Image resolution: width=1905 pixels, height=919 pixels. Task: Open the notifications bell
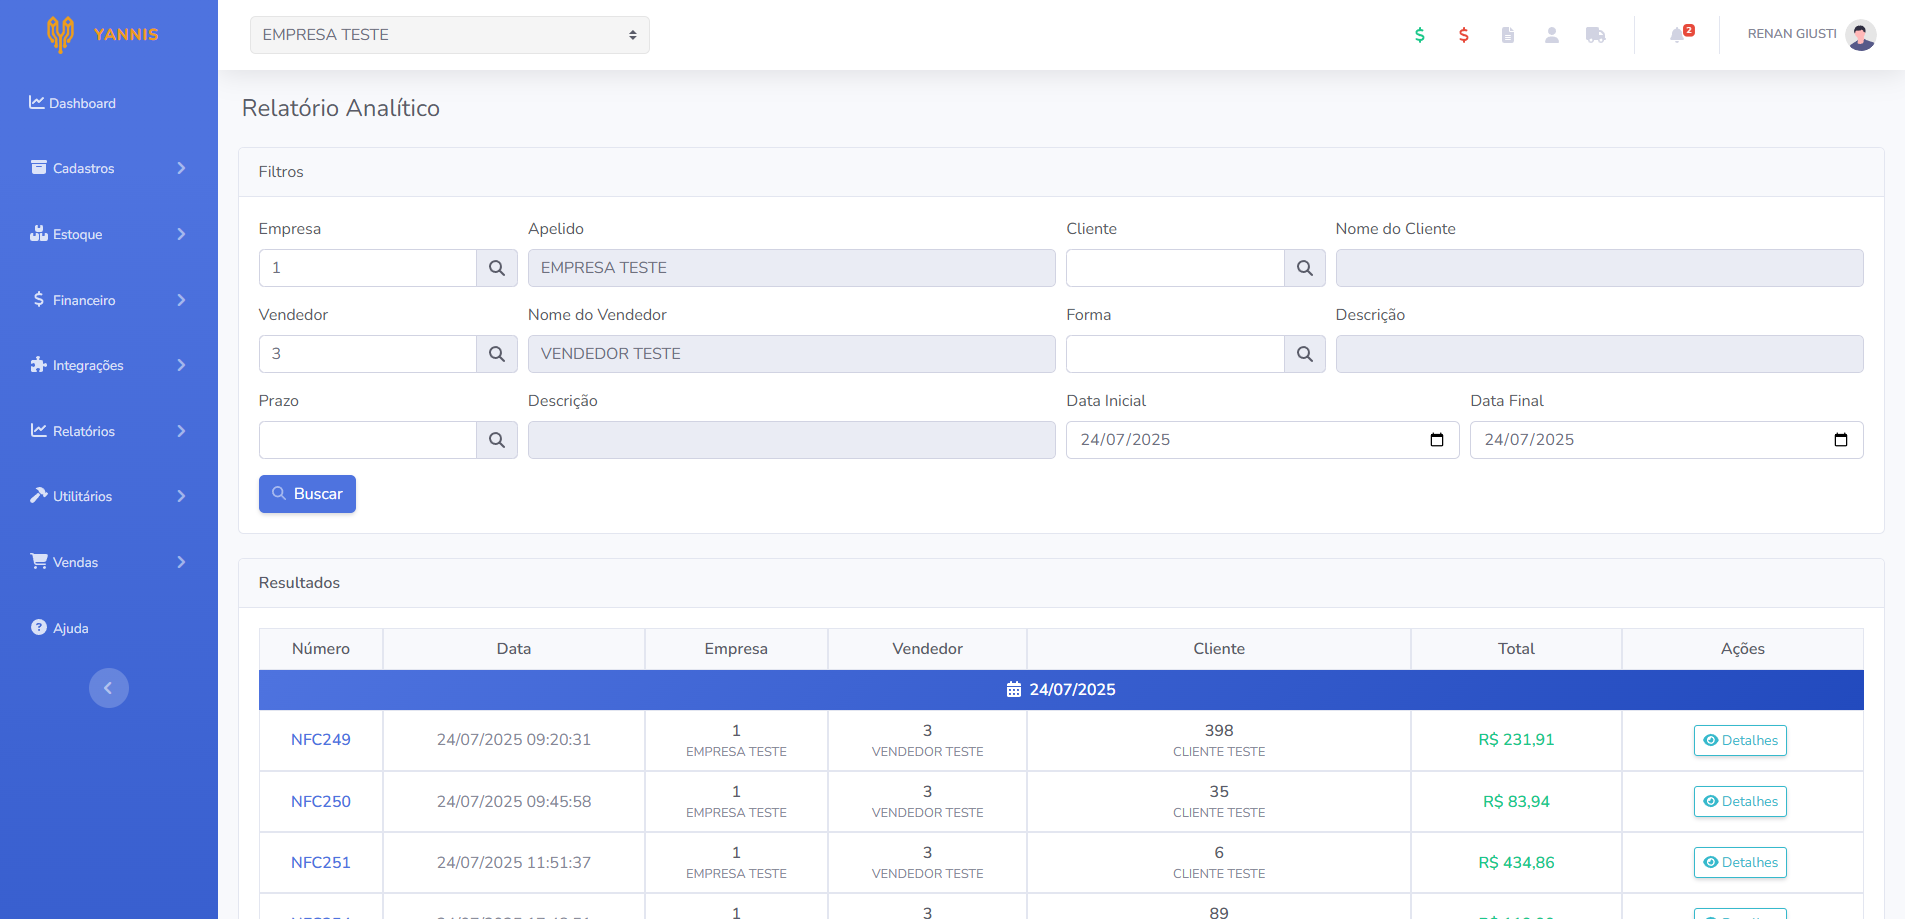tap(1678, 35)
